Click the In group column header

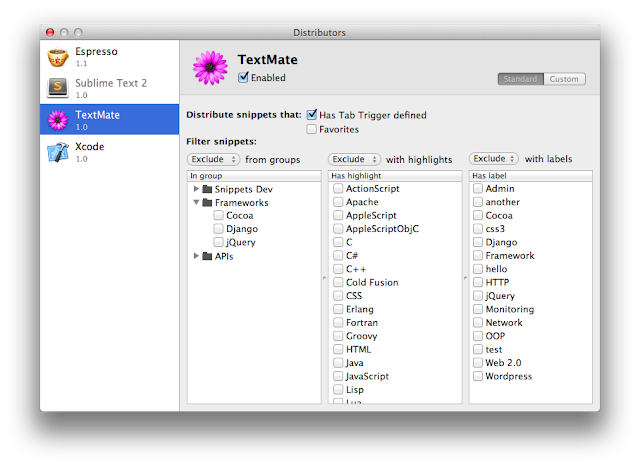(x=254, y=176)
